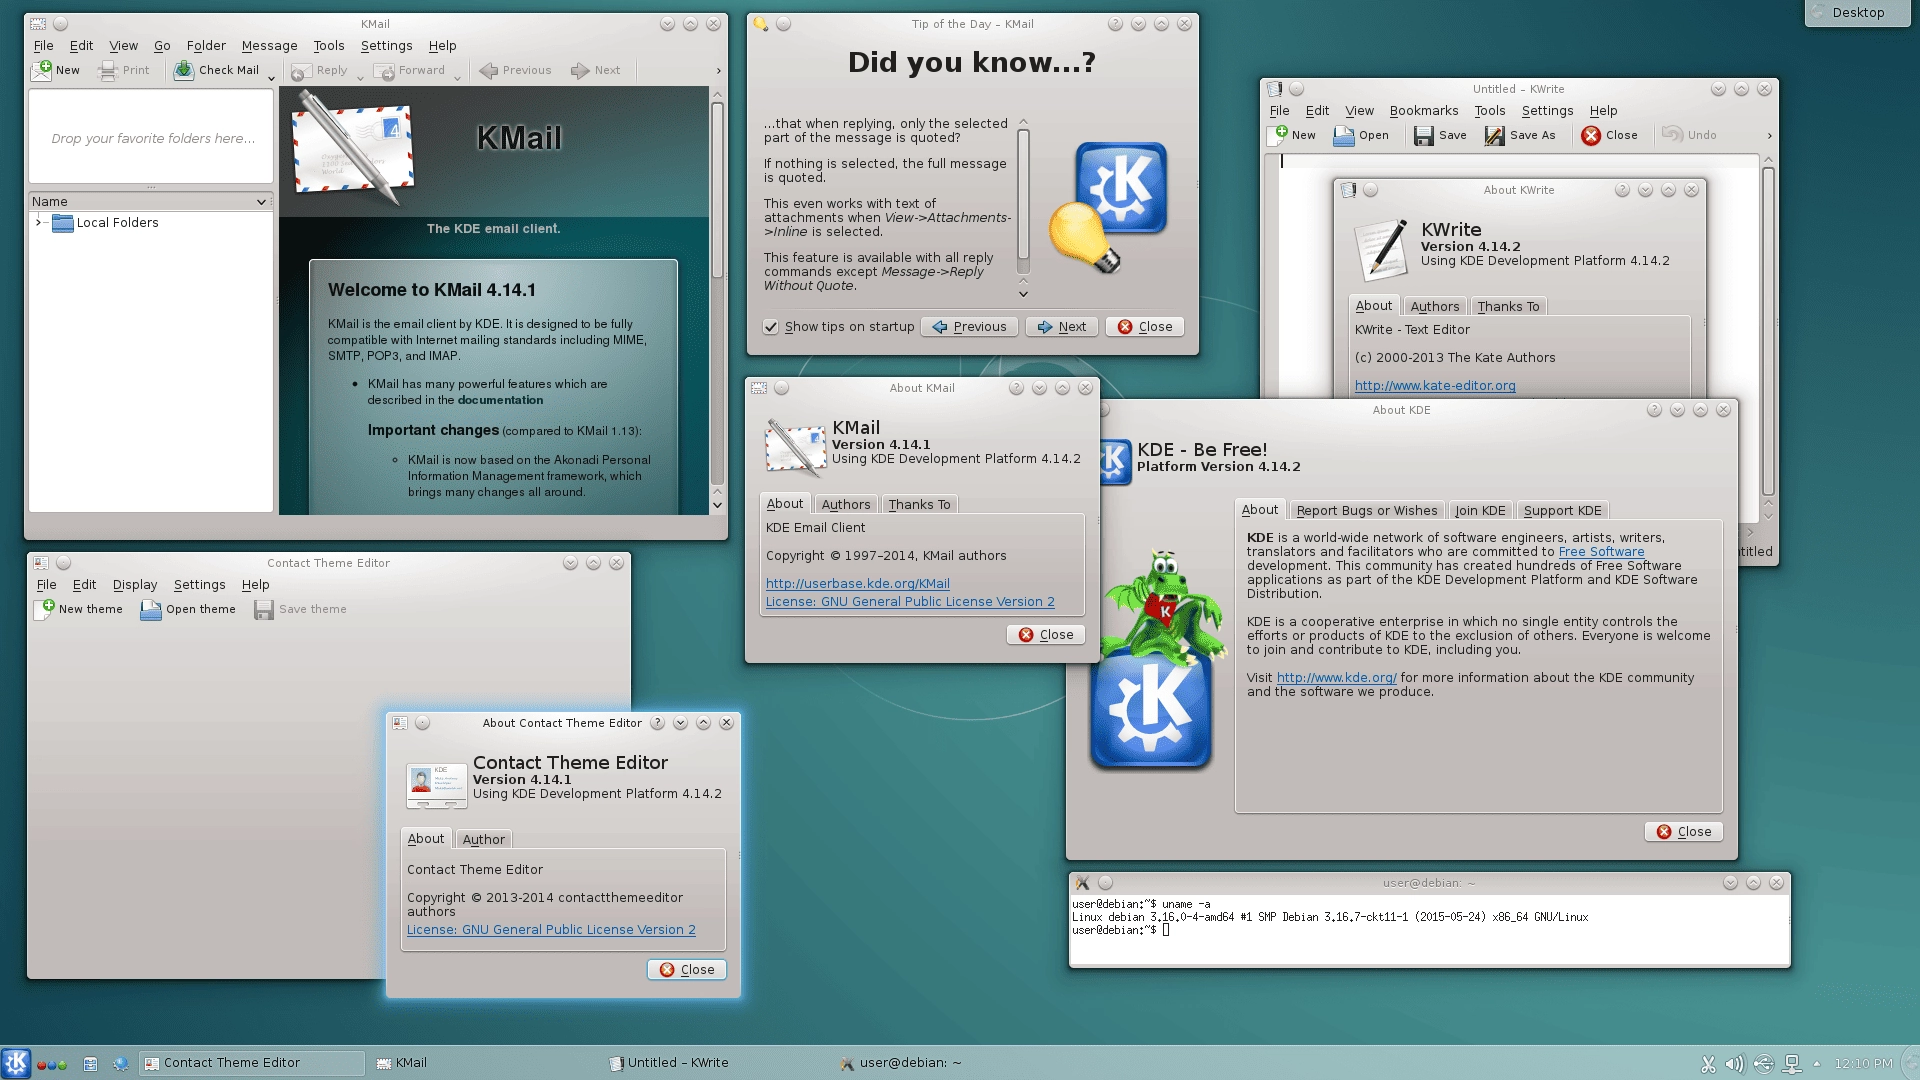This screenshot has height=1080, width=1920.
Task: Open the Bookmarks menu in KWrite
Action: [1423, 111]
